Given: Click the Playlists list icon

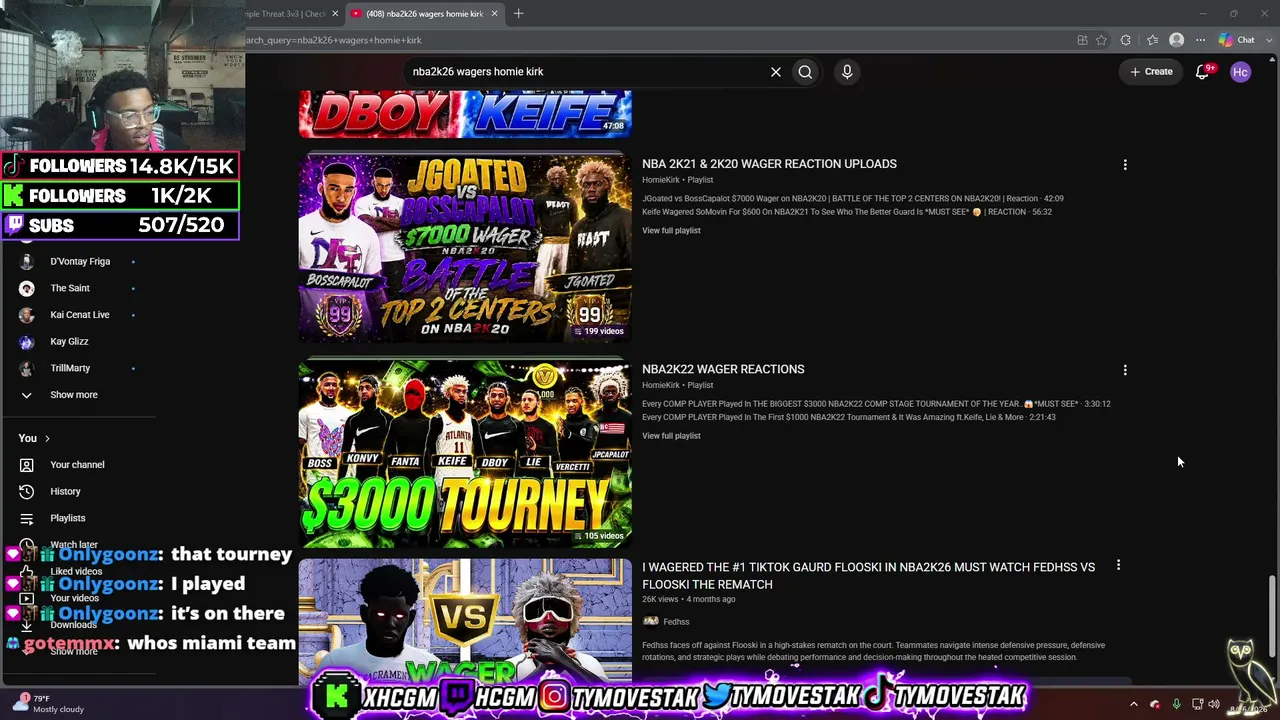Looking at the screenshot, I should (x=27, y=518).
